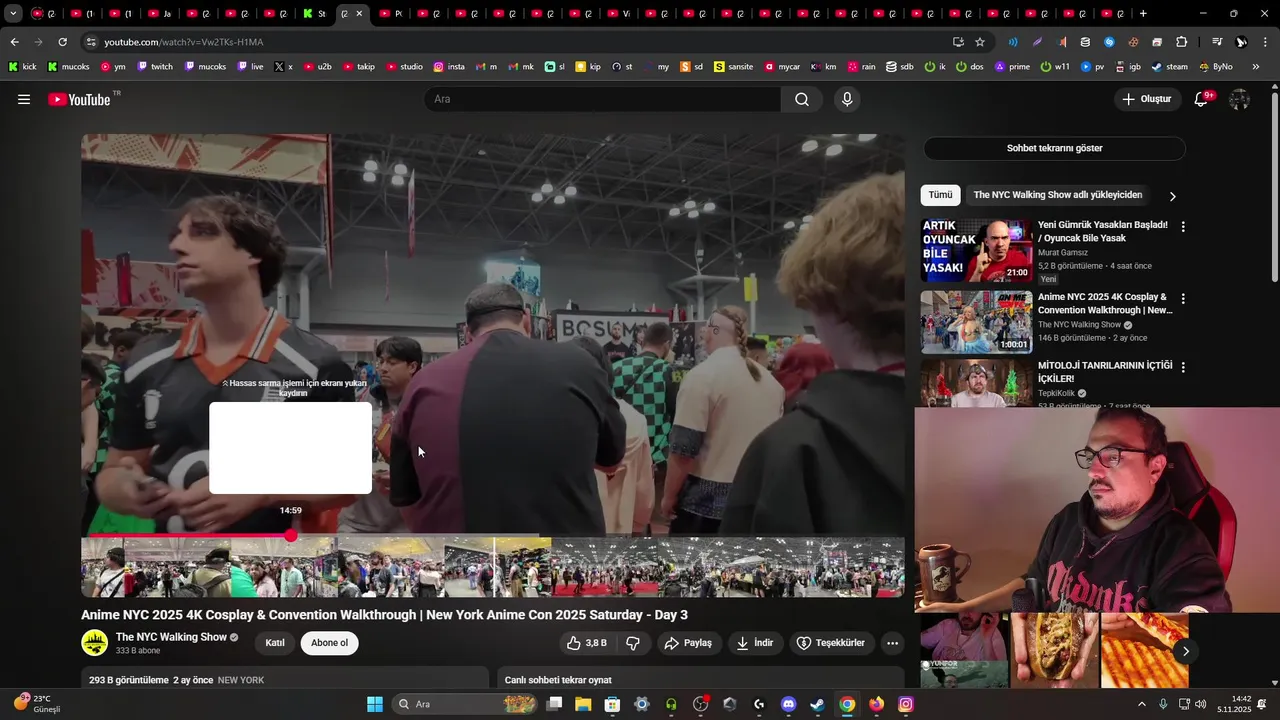Open the insta bookmark
Image resolution: width=1280 pixels, height=720 pixels.
point(449,67)
